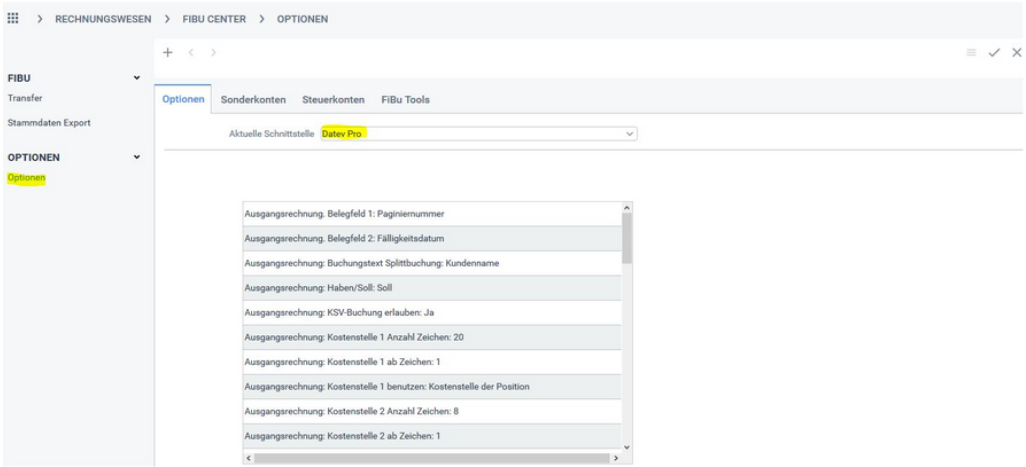Screen dimensions: 1026x467
Task: Click the RECHNUNGSWESEN breadcrumb
Action: [x=103, y=19]
